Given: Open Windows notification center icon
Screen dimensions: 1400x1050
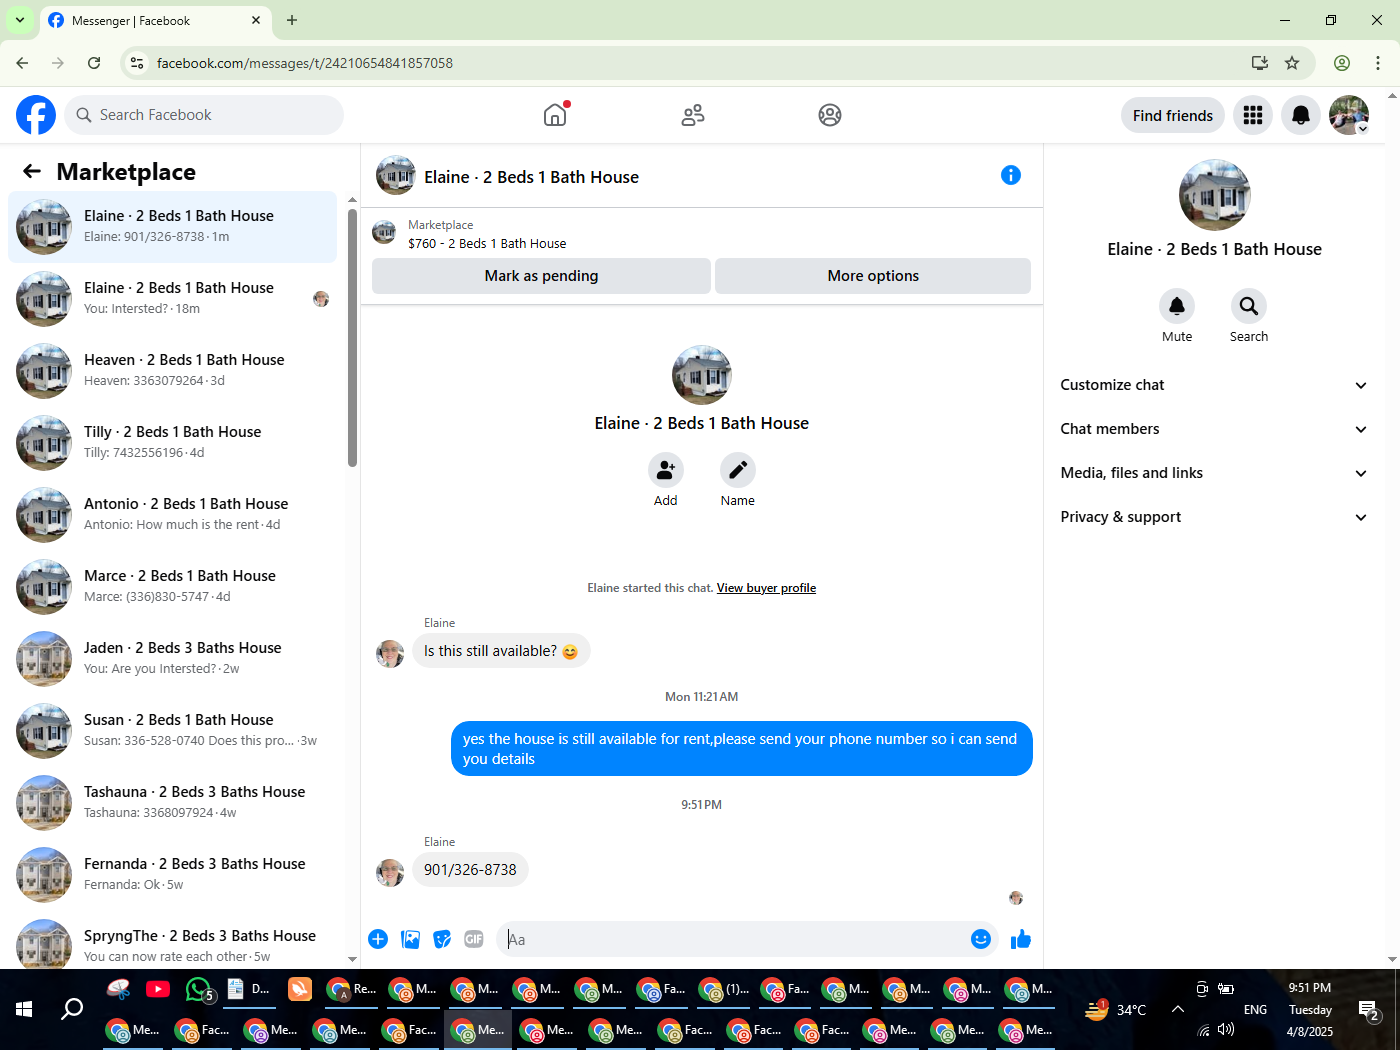Looking at the screenshot, I should point(1369,1010).
